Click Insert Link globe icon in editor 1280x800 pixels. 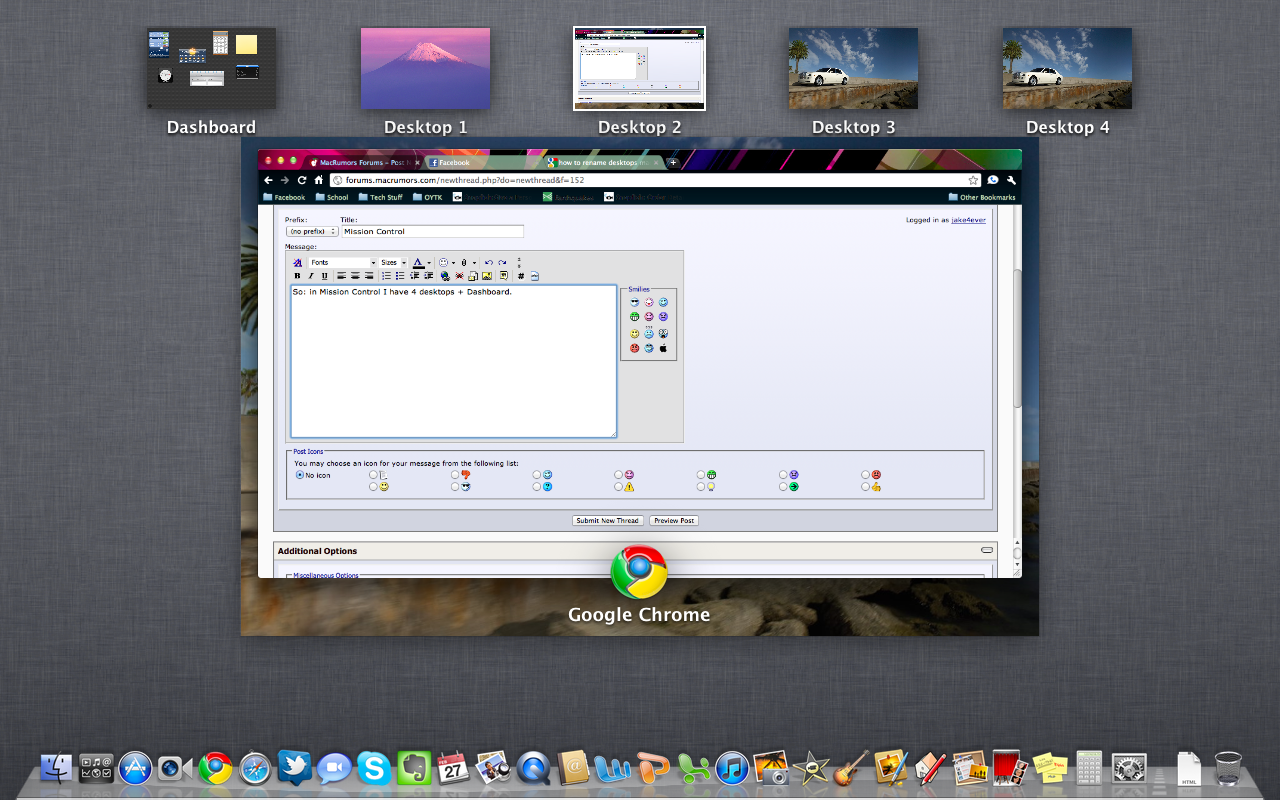click(445, 276)
